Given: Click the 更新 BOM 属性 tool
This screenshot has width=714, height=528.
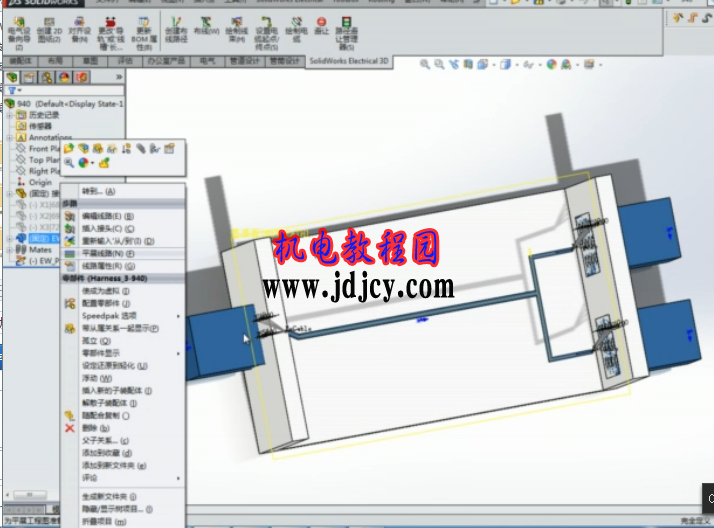Looking at the screenshot, I should (x=144, y=33).
